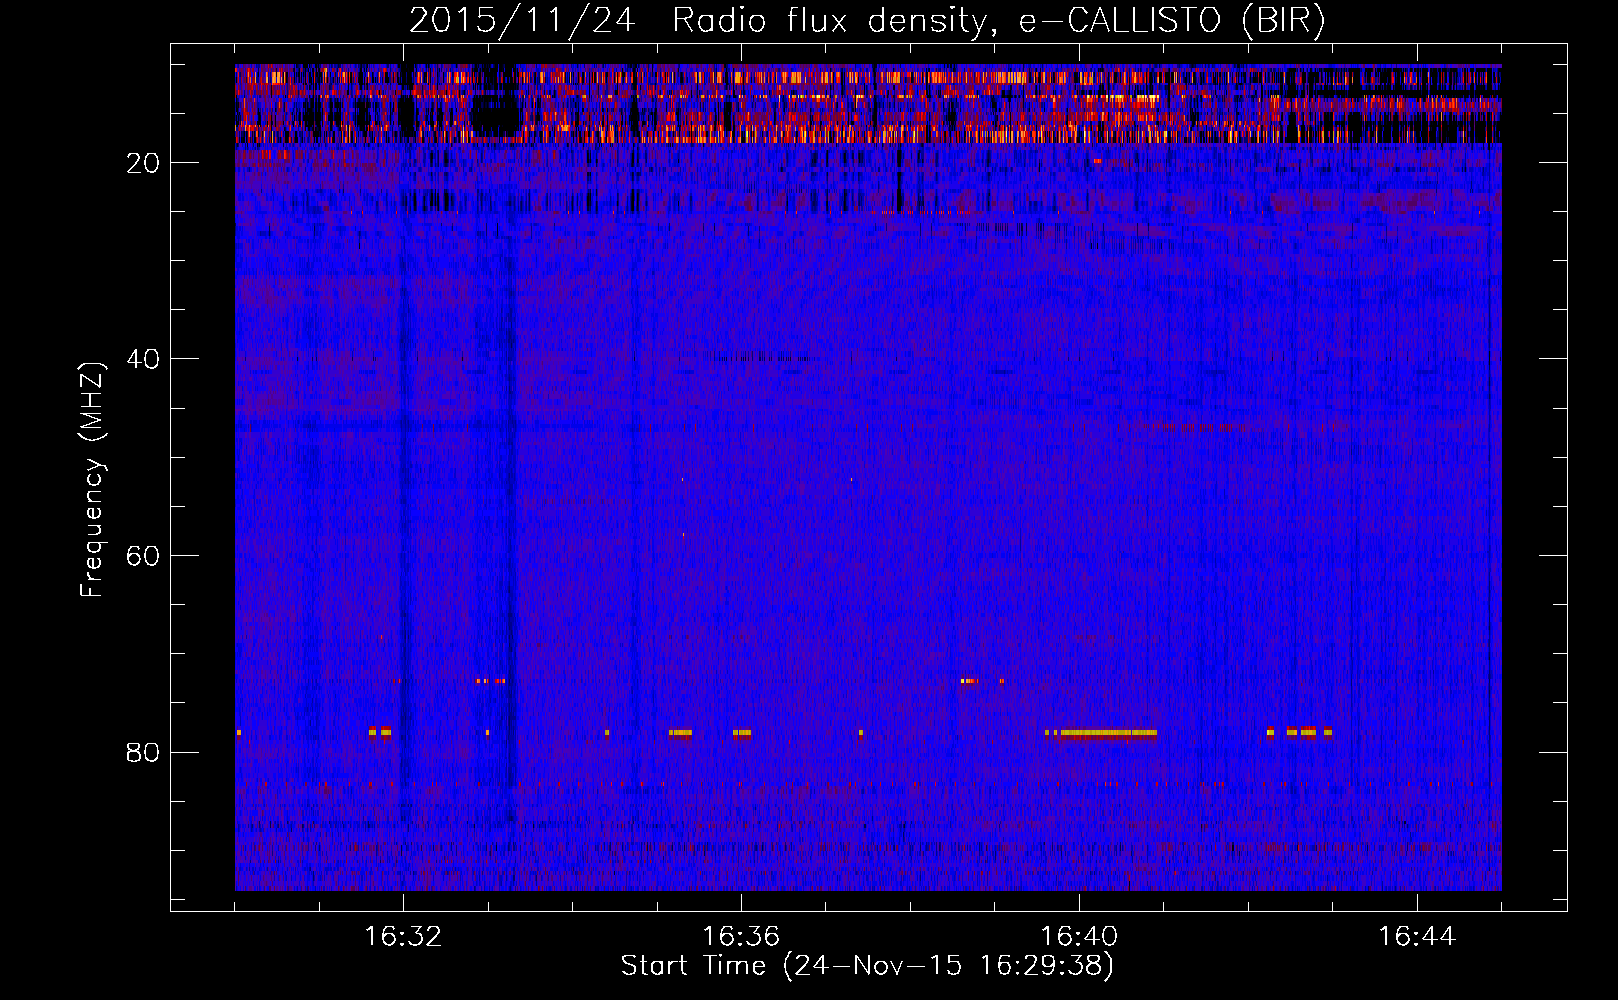This screenshot has width=1618, height=1000.
Task: Click the long yellow emission line near 16:40
Action: tap(1108, 733)
